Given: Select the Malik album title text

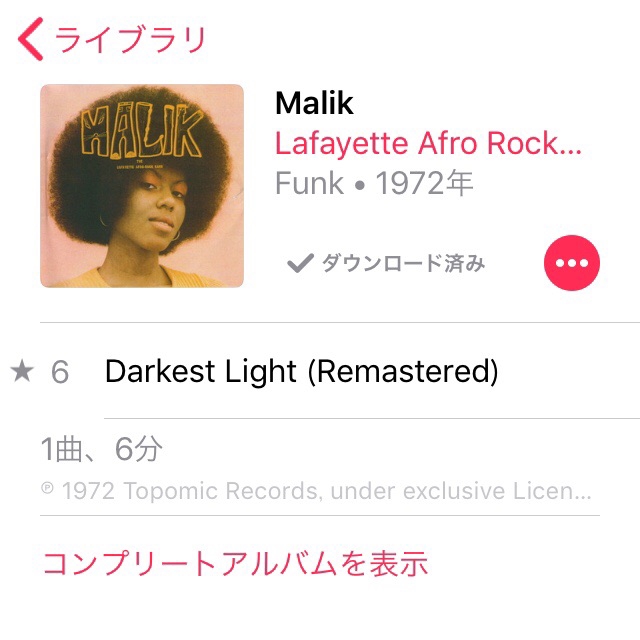Looking at the screenshot, I should [314, 103].
